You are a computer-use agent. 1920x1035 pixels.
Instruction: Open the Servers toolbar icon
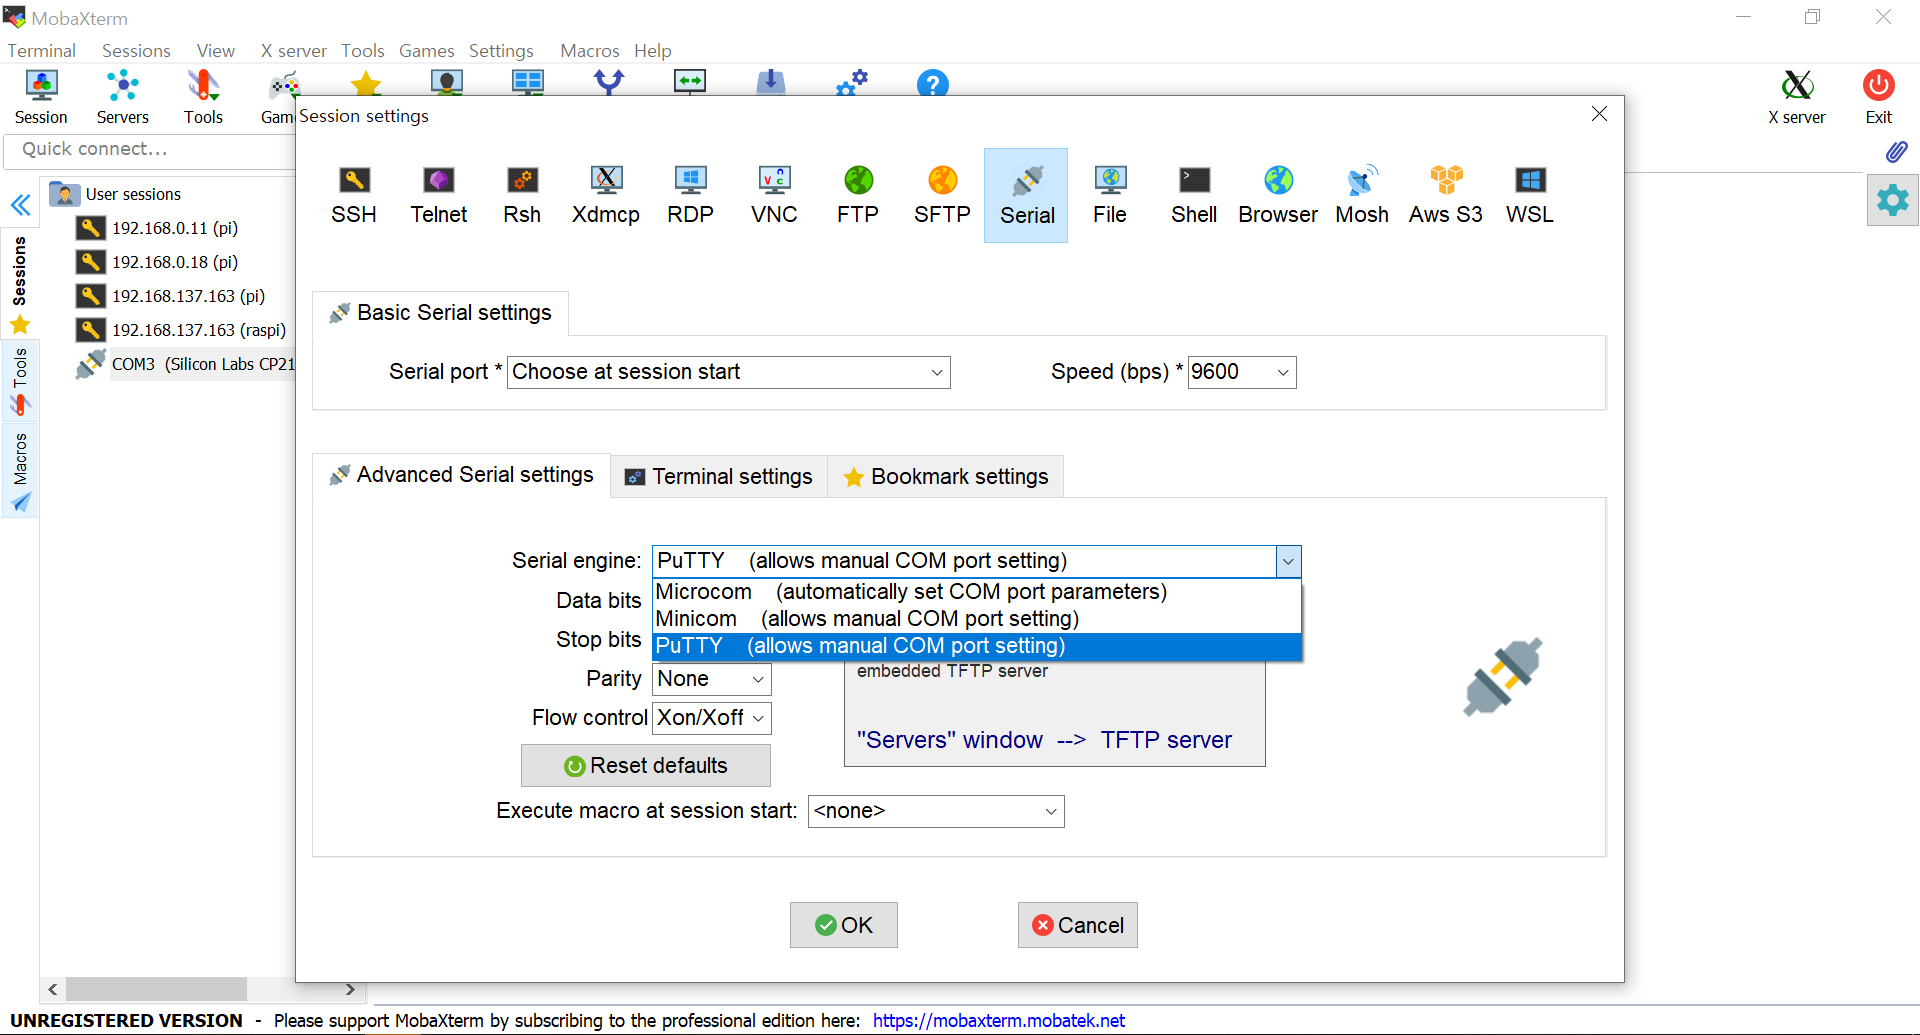click(122, 97)
